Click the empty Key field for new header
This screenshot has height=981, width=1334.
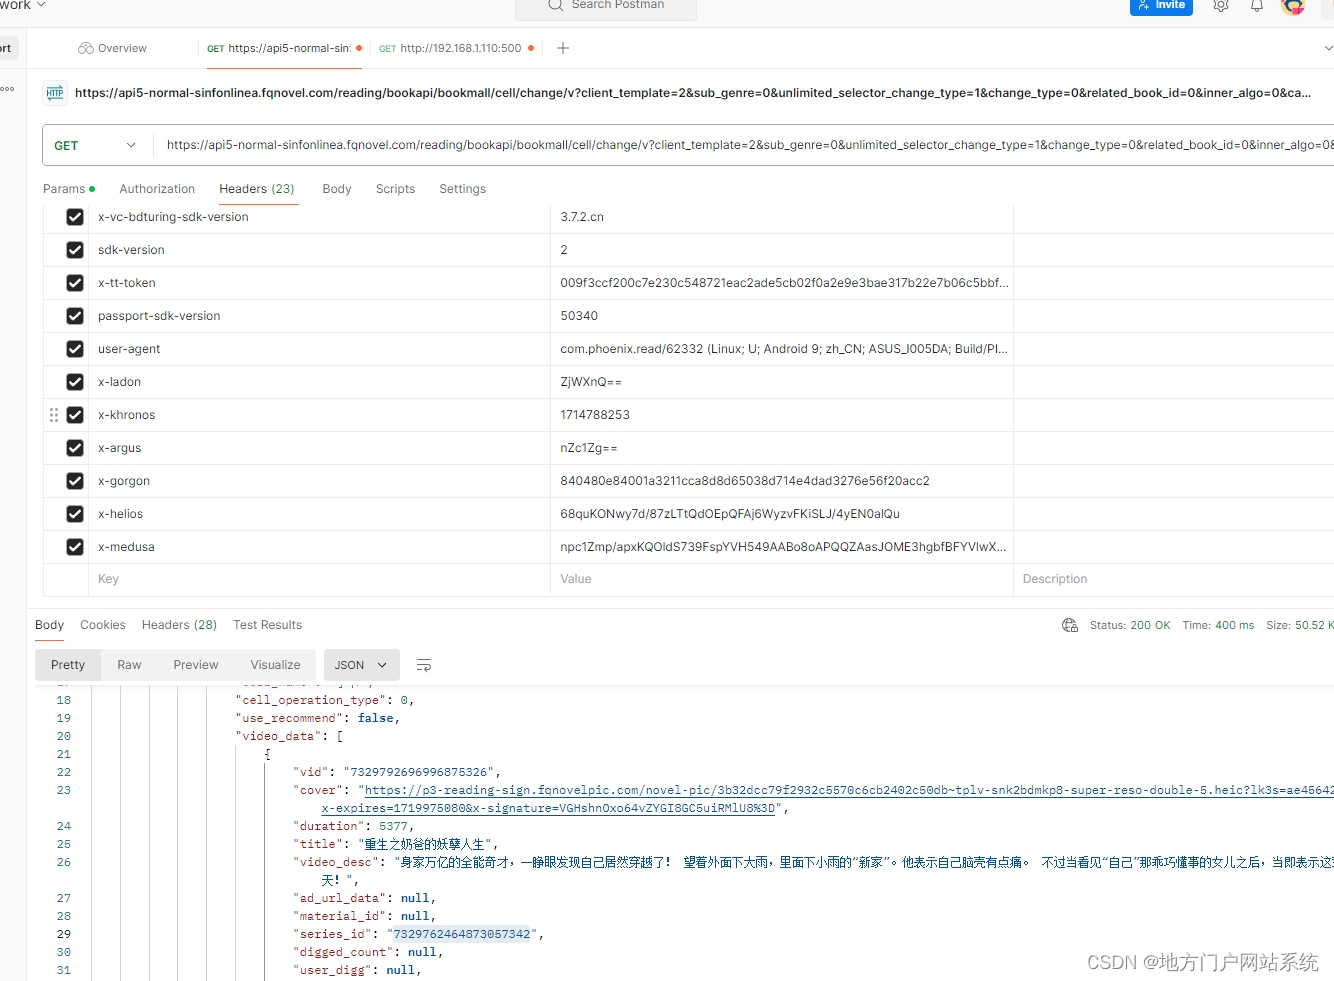(319, 579)
